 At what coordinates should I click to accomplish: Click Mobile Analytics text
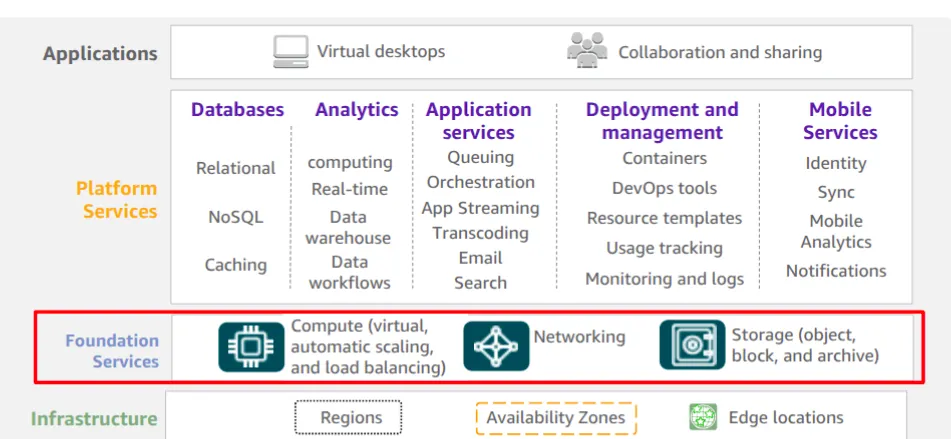pos(836,232)
